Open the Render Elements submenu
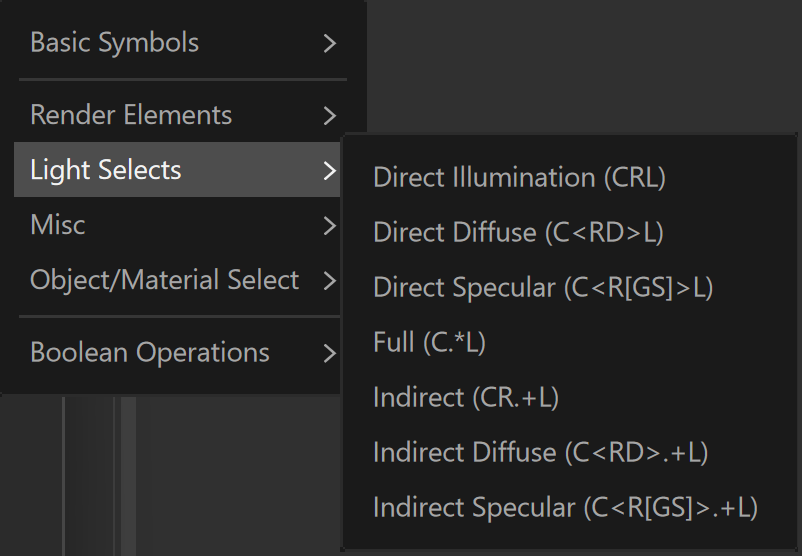The image size is (802, 556). [x=183, y=115]
